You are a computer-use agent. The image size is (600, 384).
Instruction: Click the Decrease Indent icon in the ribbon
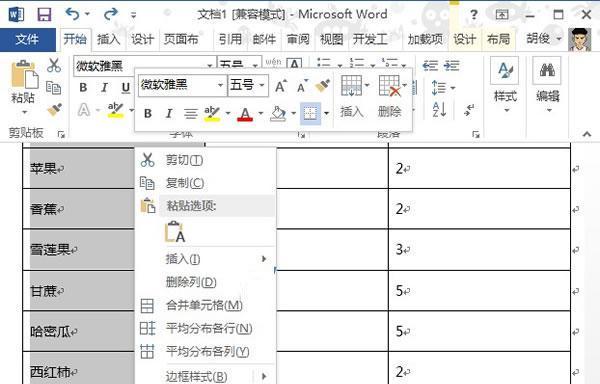(430, 65)
